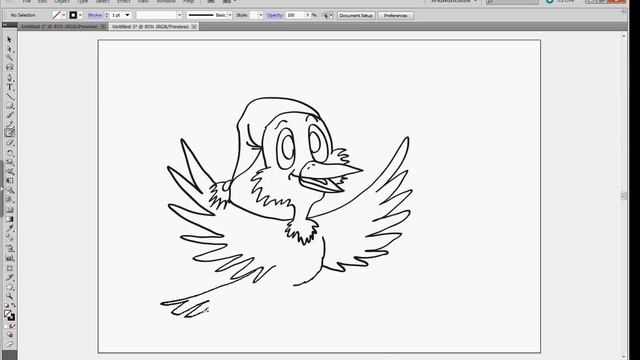Select the Type tool

point(9,87)
